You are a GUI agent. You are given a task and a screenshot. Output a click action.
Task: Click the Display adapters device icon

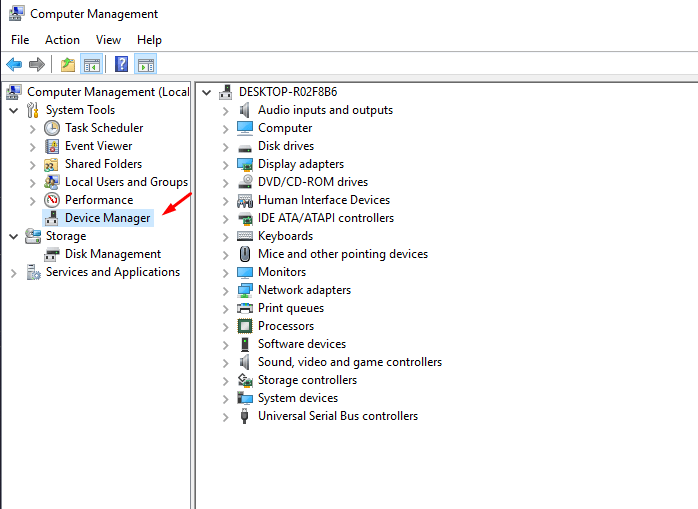(244, 164)
